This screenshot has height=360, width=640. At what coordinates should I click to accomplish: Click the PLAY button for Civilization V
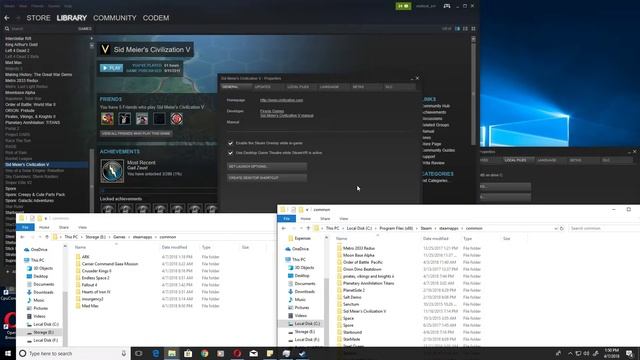(111, 68)
